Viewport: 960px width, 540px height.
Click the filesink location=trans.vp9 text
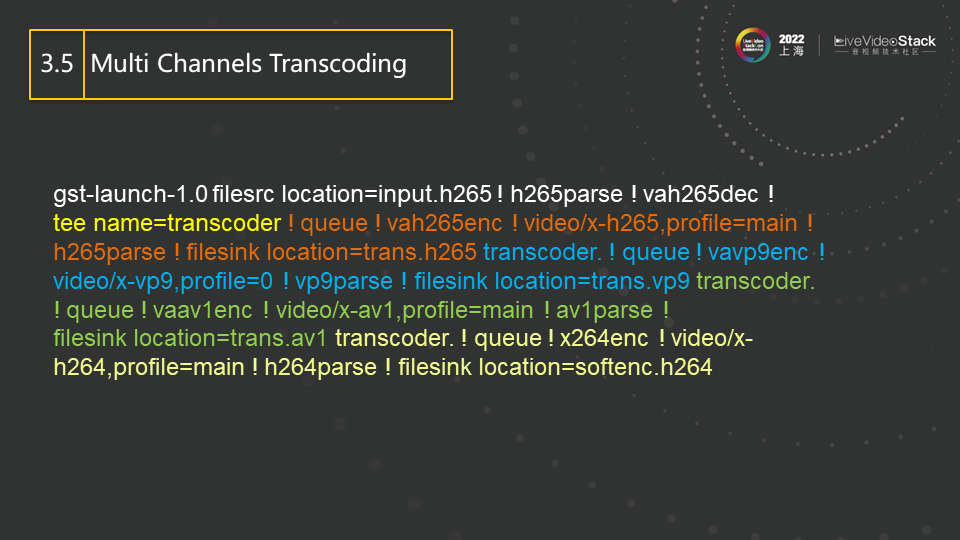[x=551, y=280]
